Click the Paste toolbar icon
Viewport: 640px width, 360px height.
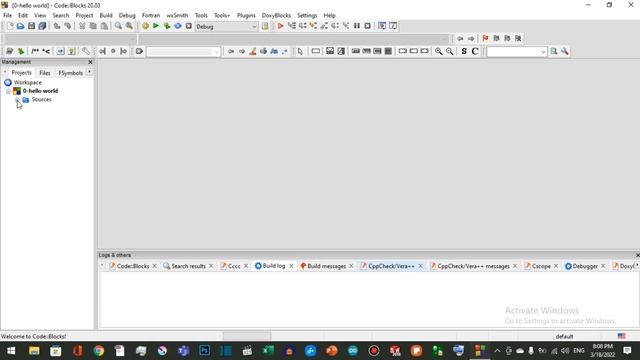click(104, 26)
